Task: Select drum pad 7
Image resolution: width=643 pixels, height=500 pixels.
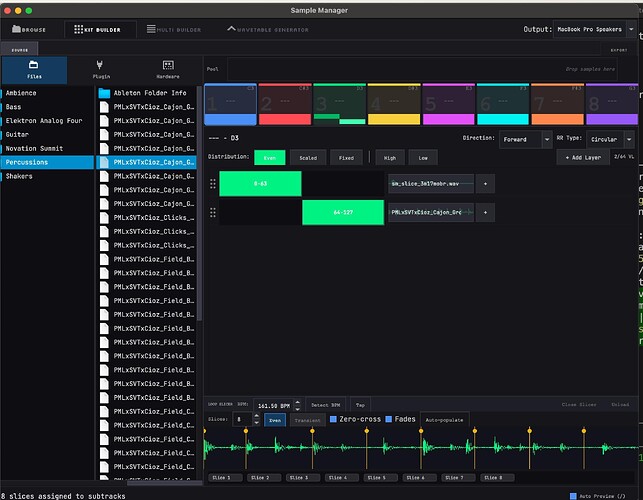Action: click(x=557, y=104)
